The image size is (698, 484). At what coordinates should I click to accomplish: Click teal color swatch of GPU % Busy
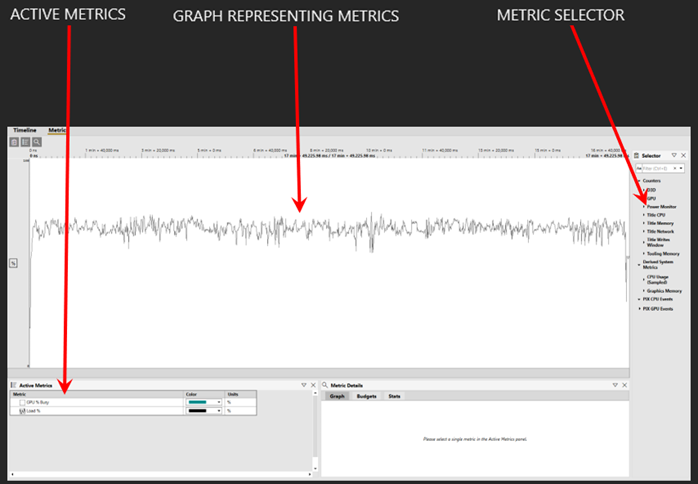tap(198, 403)
